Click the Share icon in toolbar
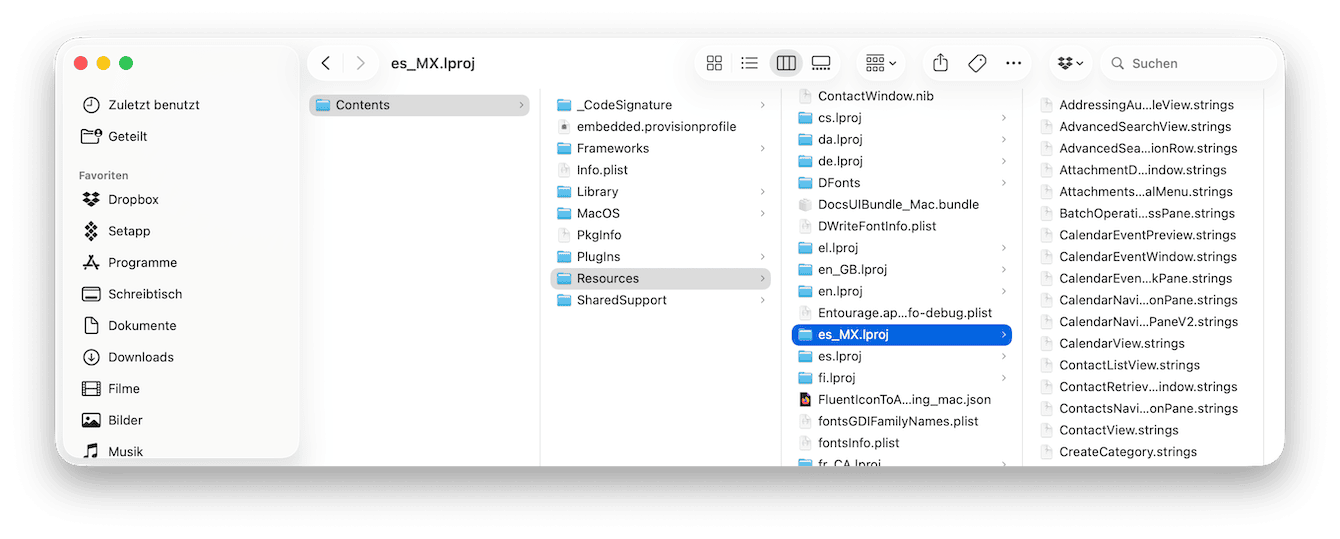 point(940,63)
